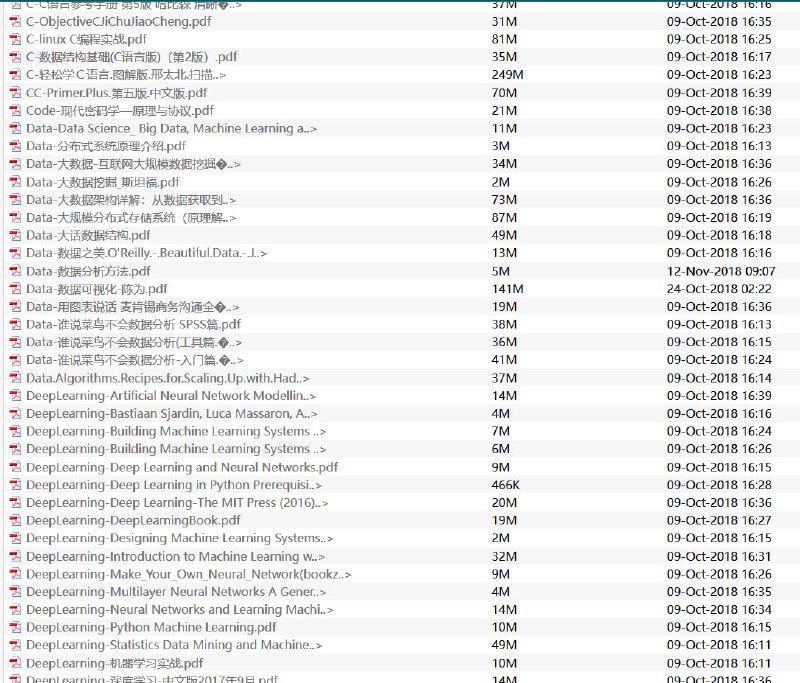Click the PDF icon for Code-现代密码学—原理与协议.pdf
Image resolution: width=800 pixels, height=683 pixels.
point(17,110)
